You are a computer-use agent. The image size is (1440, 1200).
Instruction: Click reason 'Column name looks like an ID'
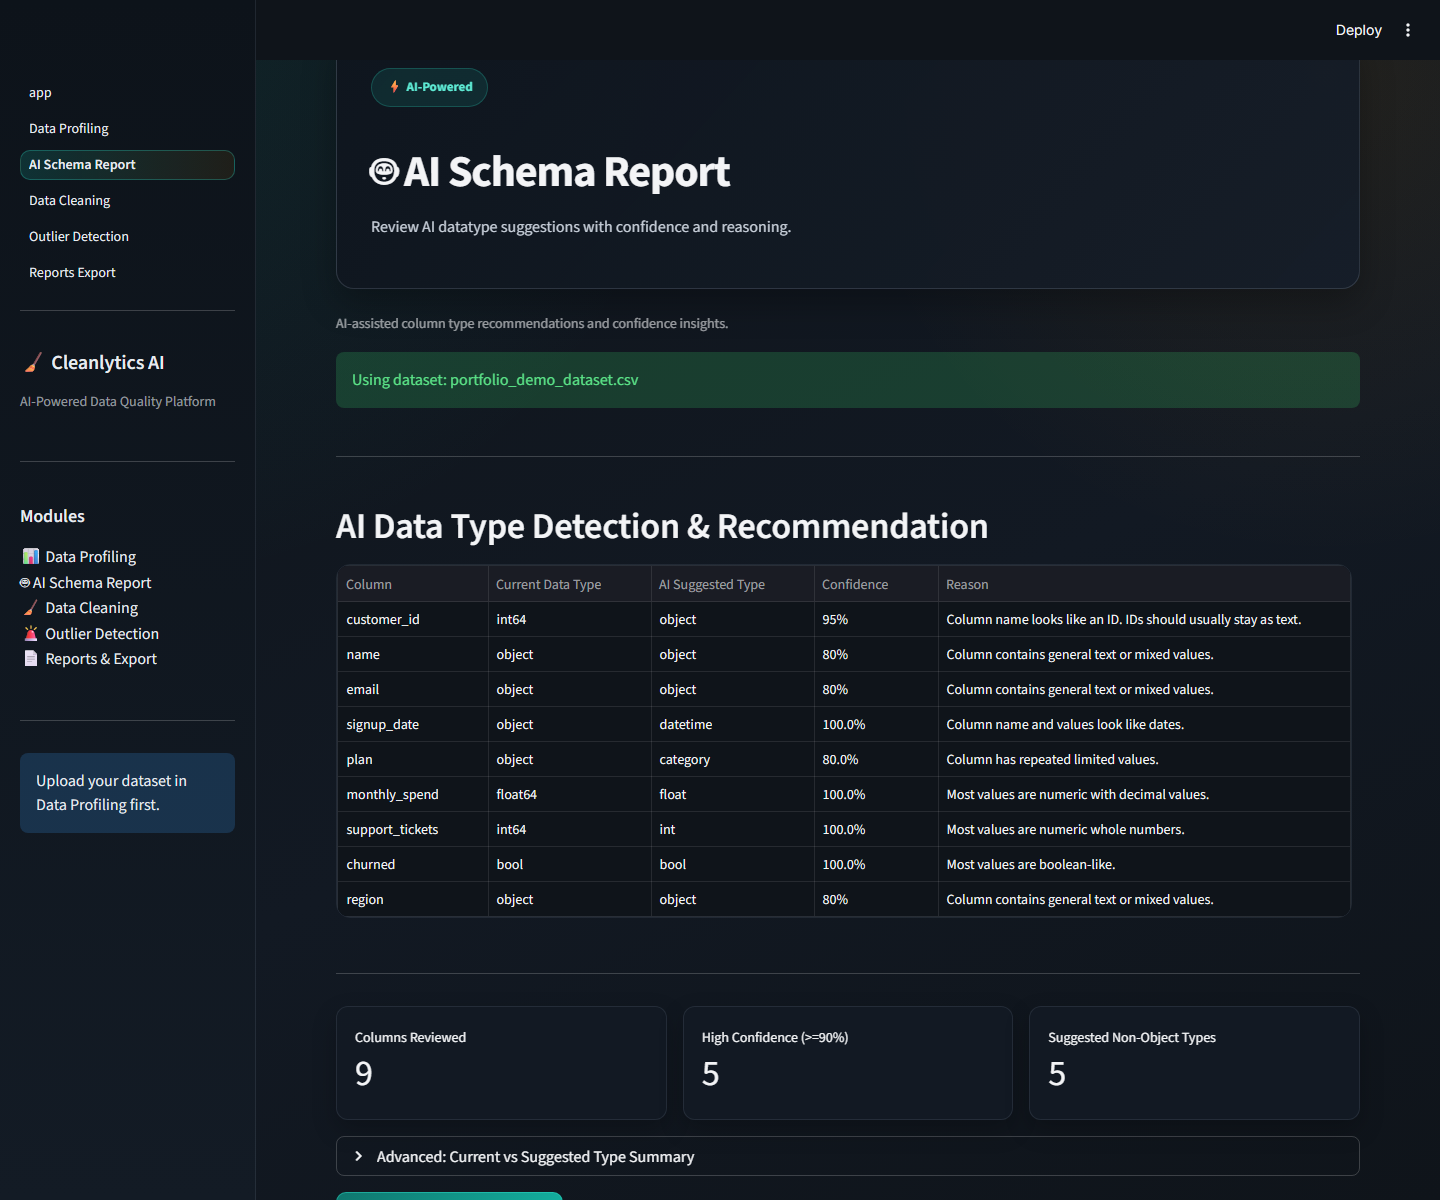(x=1144, y=619)
